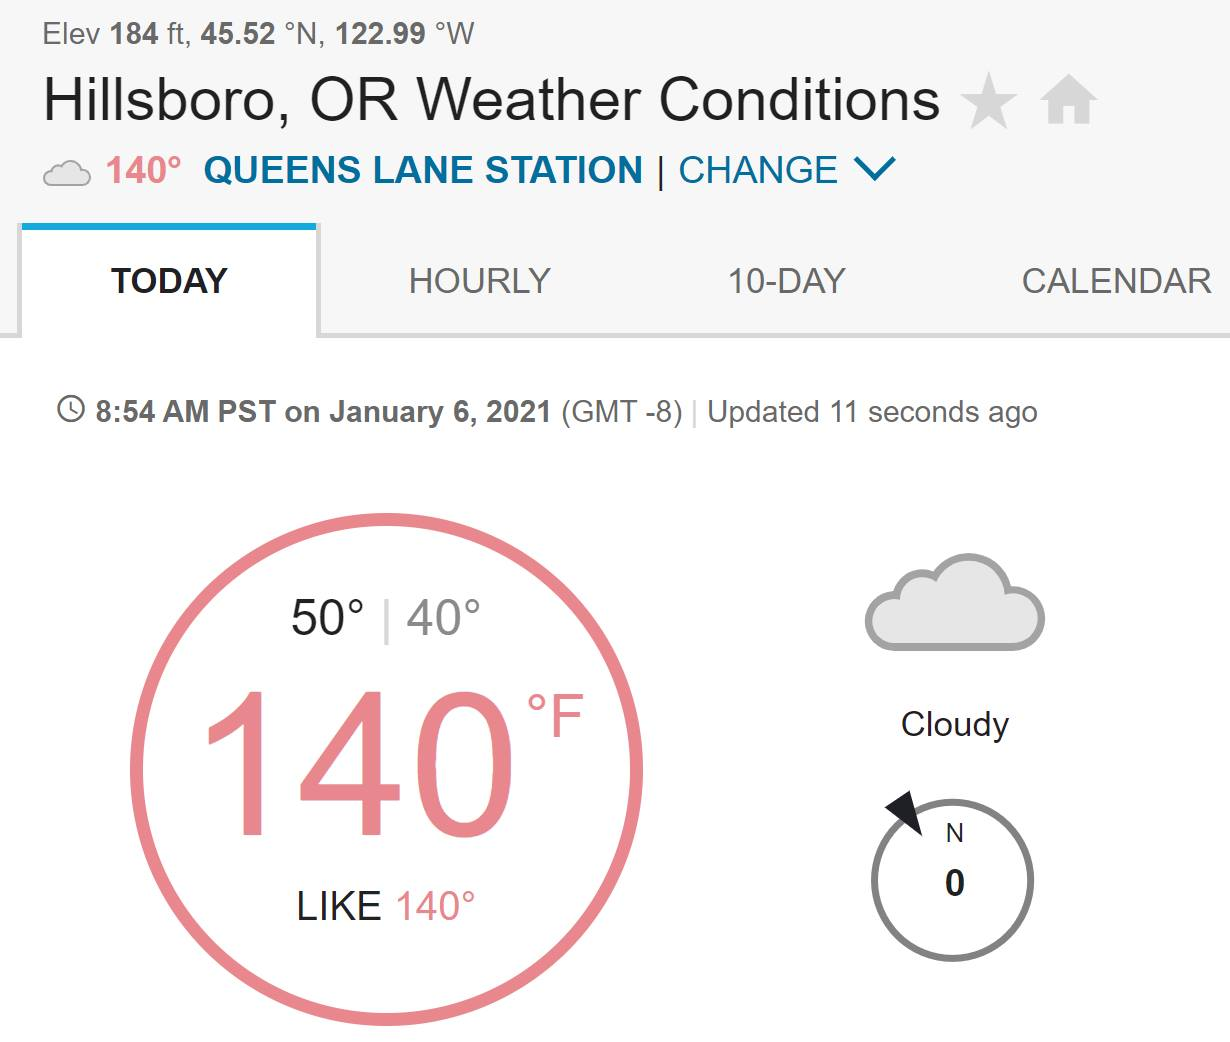Click the 50° high temperature value
The image size is (1230, 1042).
pyautogui.click(x=327, y=617)
